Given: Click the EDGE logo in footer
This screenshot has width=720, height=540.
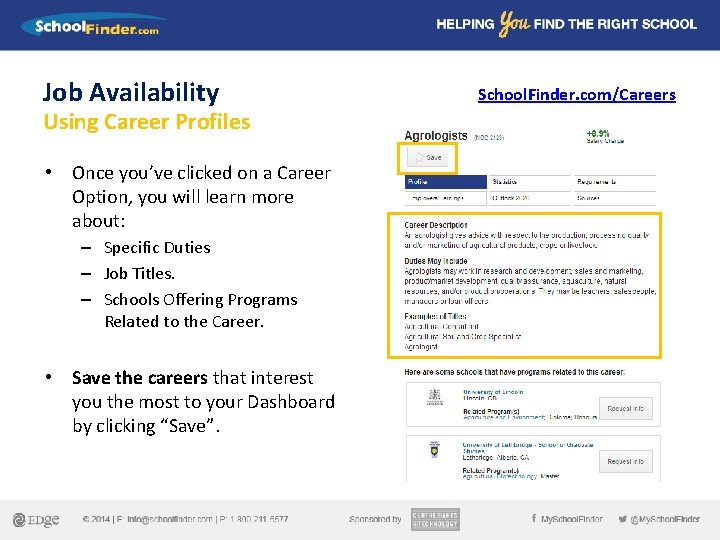Looking at the screenshot, I should pyautogui.click(x=36, y=519).
